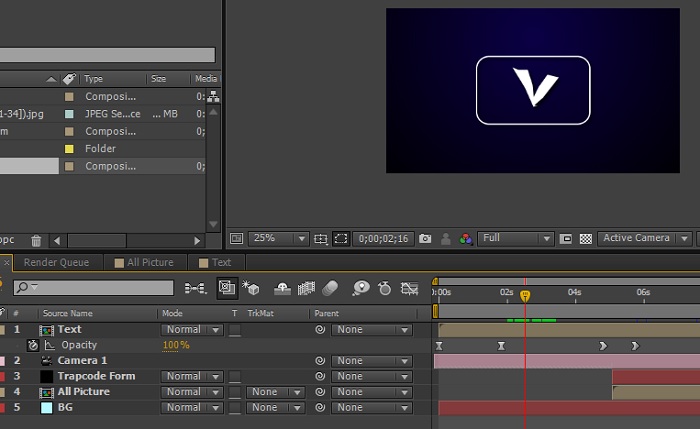Image resolution: width=700 pixels, height=429 pixels.
Task: Click the timeline search field
Action: pos(93,287)
